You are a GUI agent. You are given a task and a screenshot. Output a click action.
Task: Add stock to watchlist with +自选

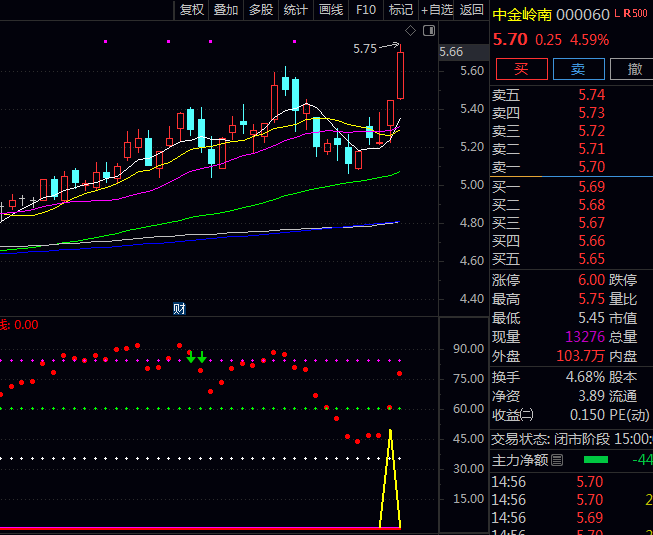click(x=437, y=10)
